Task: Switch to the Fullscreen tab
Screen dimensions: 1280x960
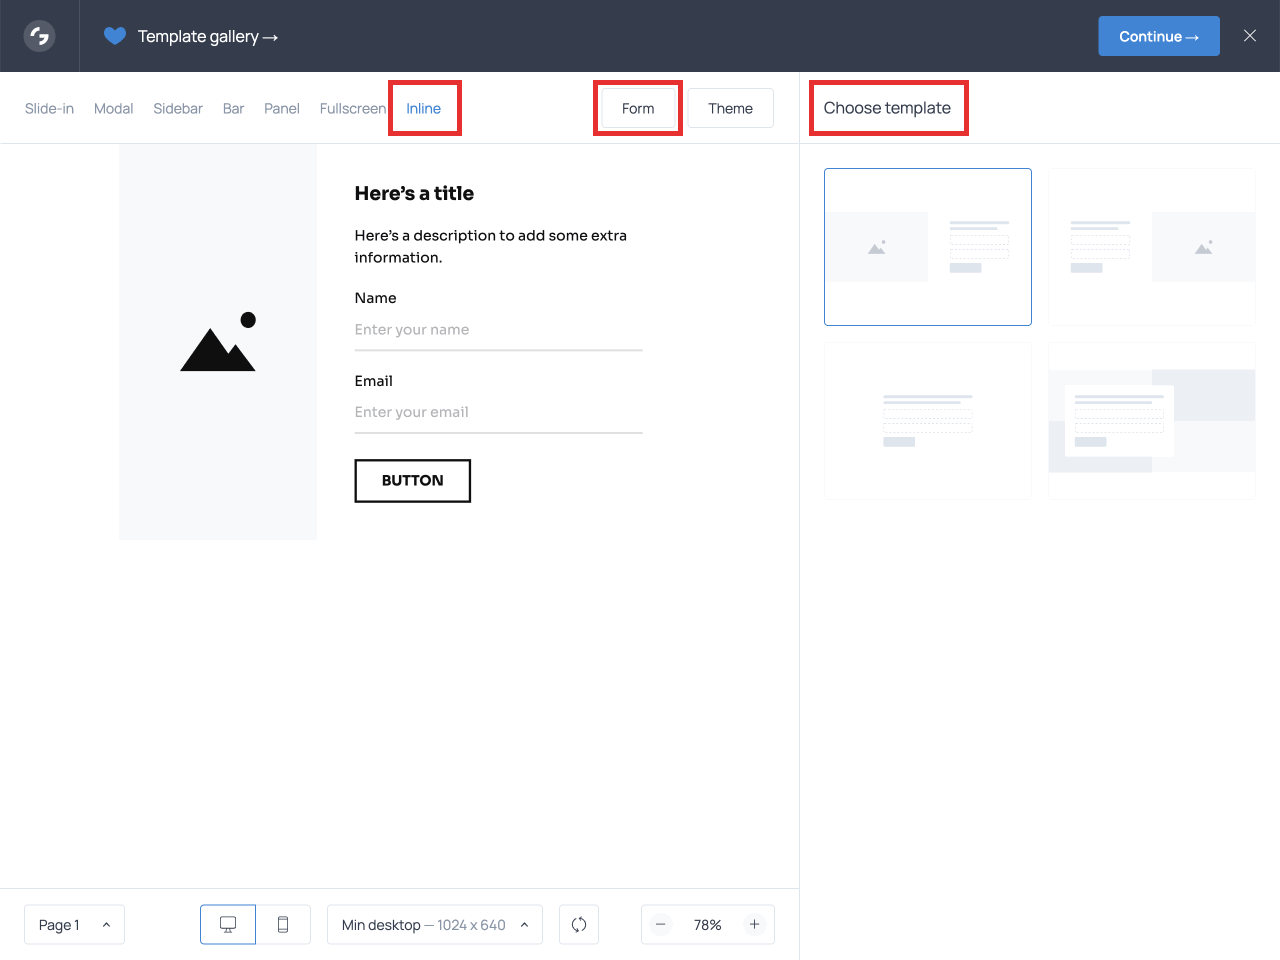Action: point(353,108)
